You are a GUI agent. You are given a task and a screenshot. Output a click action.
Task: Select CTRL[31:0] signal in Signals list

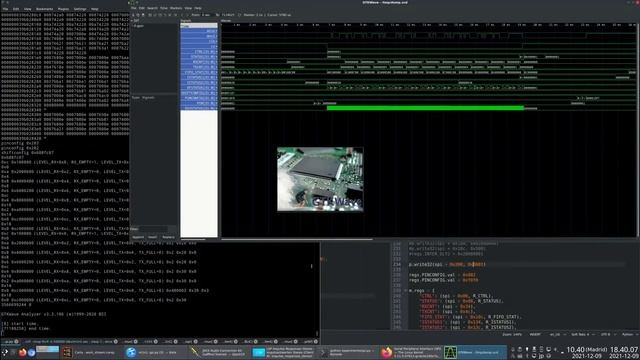coord(199,52)
